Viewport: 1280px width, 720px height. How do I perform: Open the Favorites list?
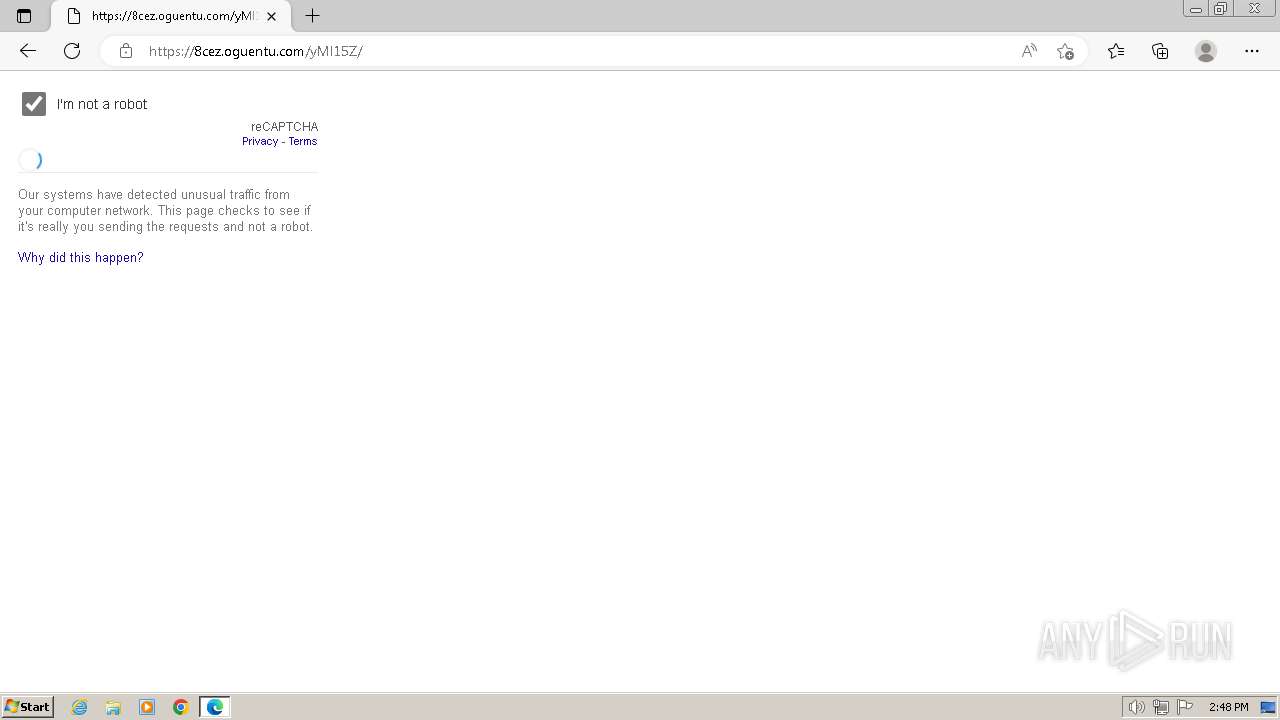pos(1116,51)
